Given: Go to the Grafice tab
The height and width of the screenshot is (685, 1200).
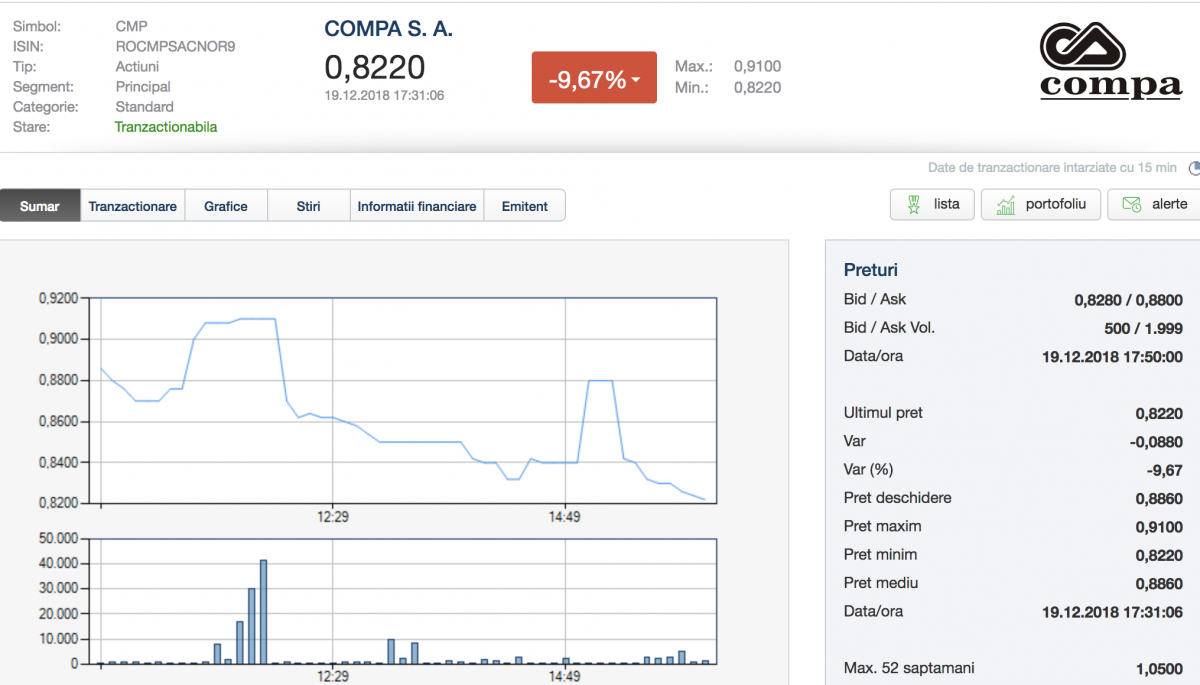Looking at the screenshot, I should (226, 206).
